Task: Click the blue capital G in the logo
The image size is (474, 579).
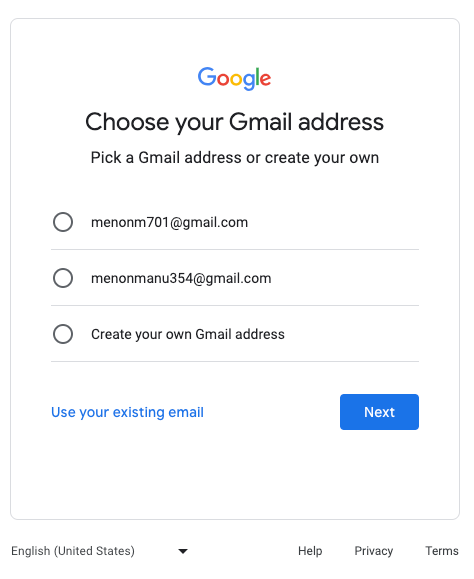Action: (207, 76)
